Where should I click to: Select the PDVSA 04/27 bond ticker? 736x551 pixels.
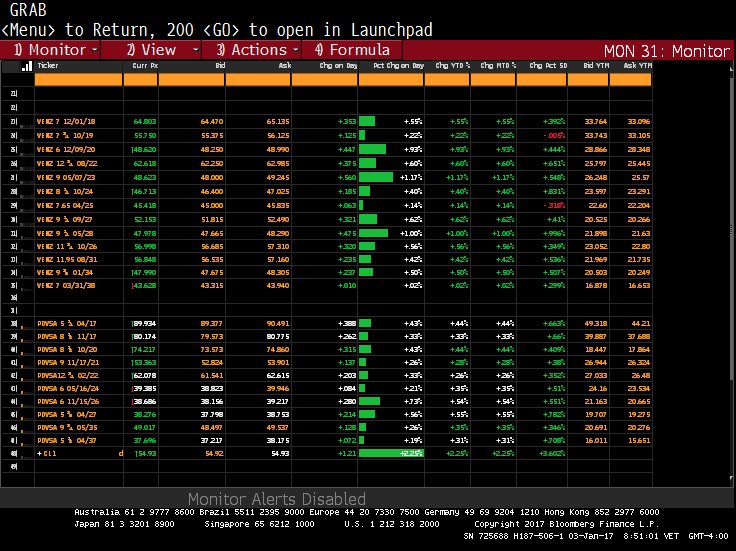[x=68, y=415]
